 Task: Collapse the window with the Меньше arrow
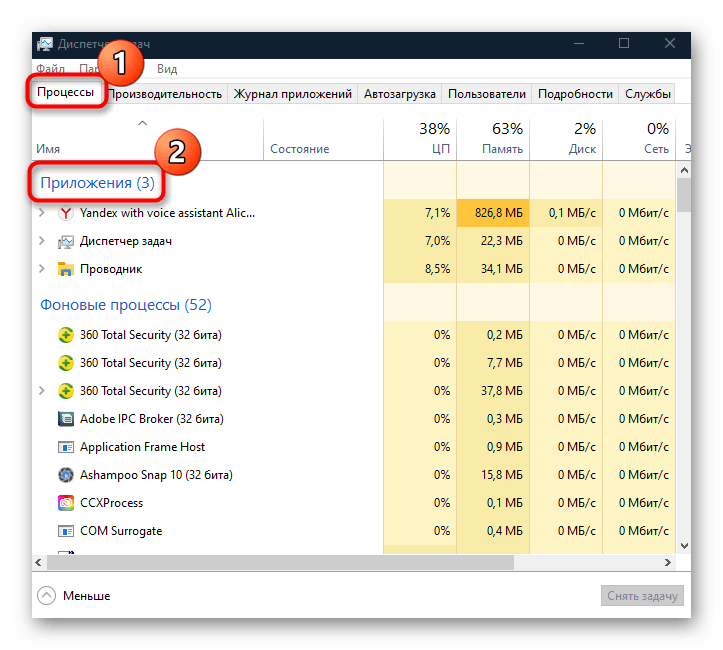(x=47, y=596)
